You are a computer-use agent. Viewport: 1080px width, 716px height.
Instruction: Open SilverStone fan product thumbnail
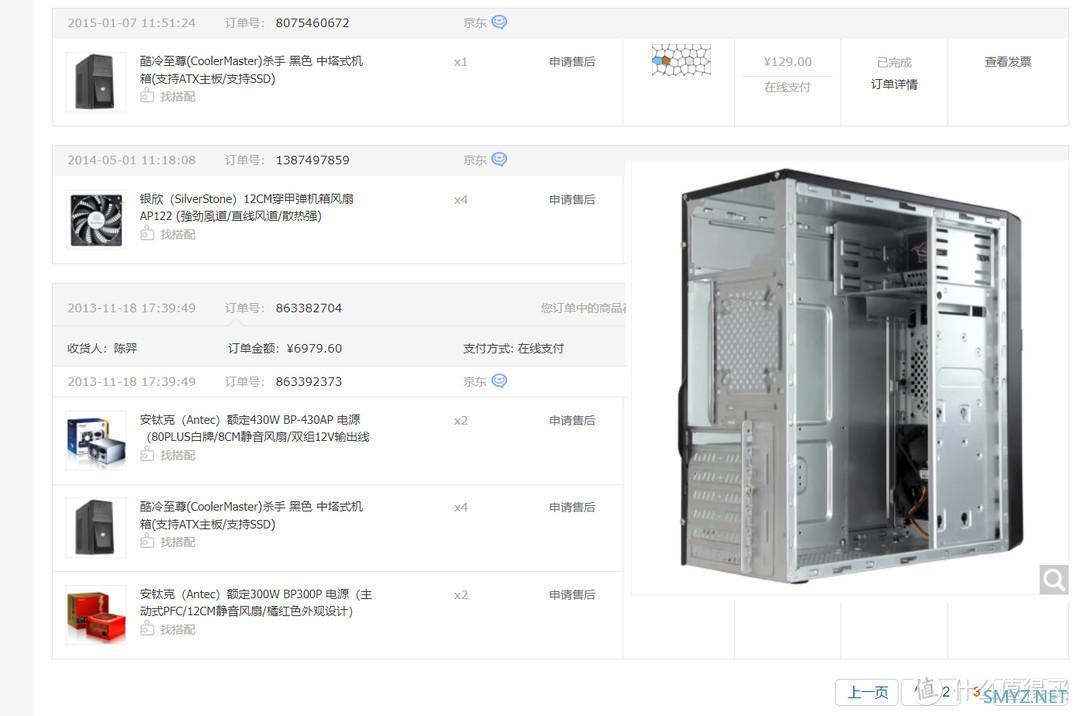[96, 220]
